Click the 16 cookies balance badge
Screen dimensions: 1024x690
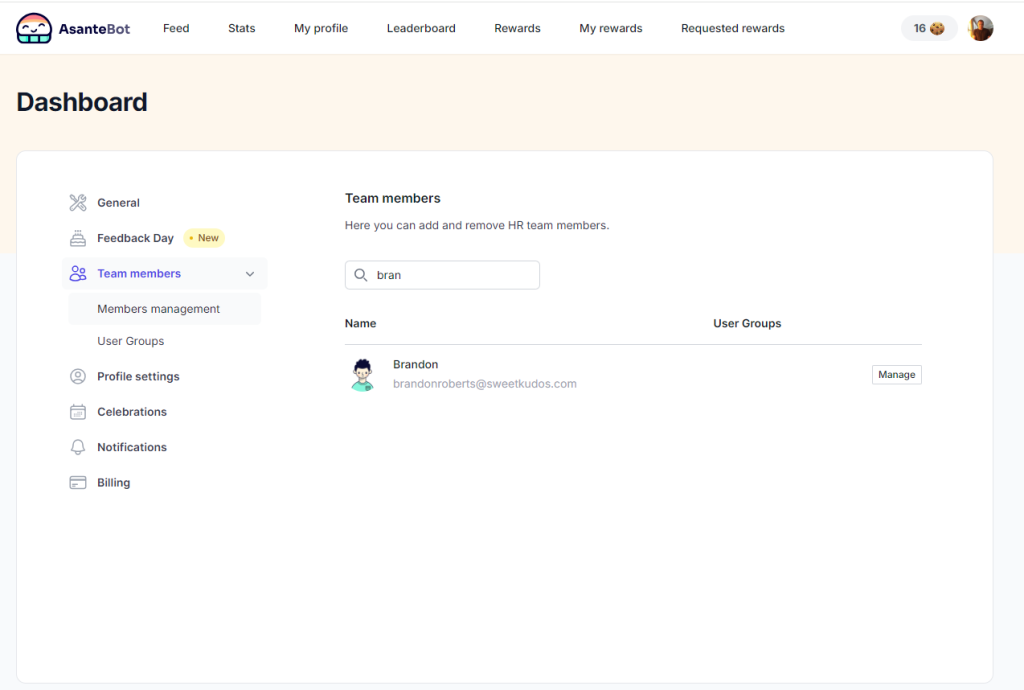929,28
